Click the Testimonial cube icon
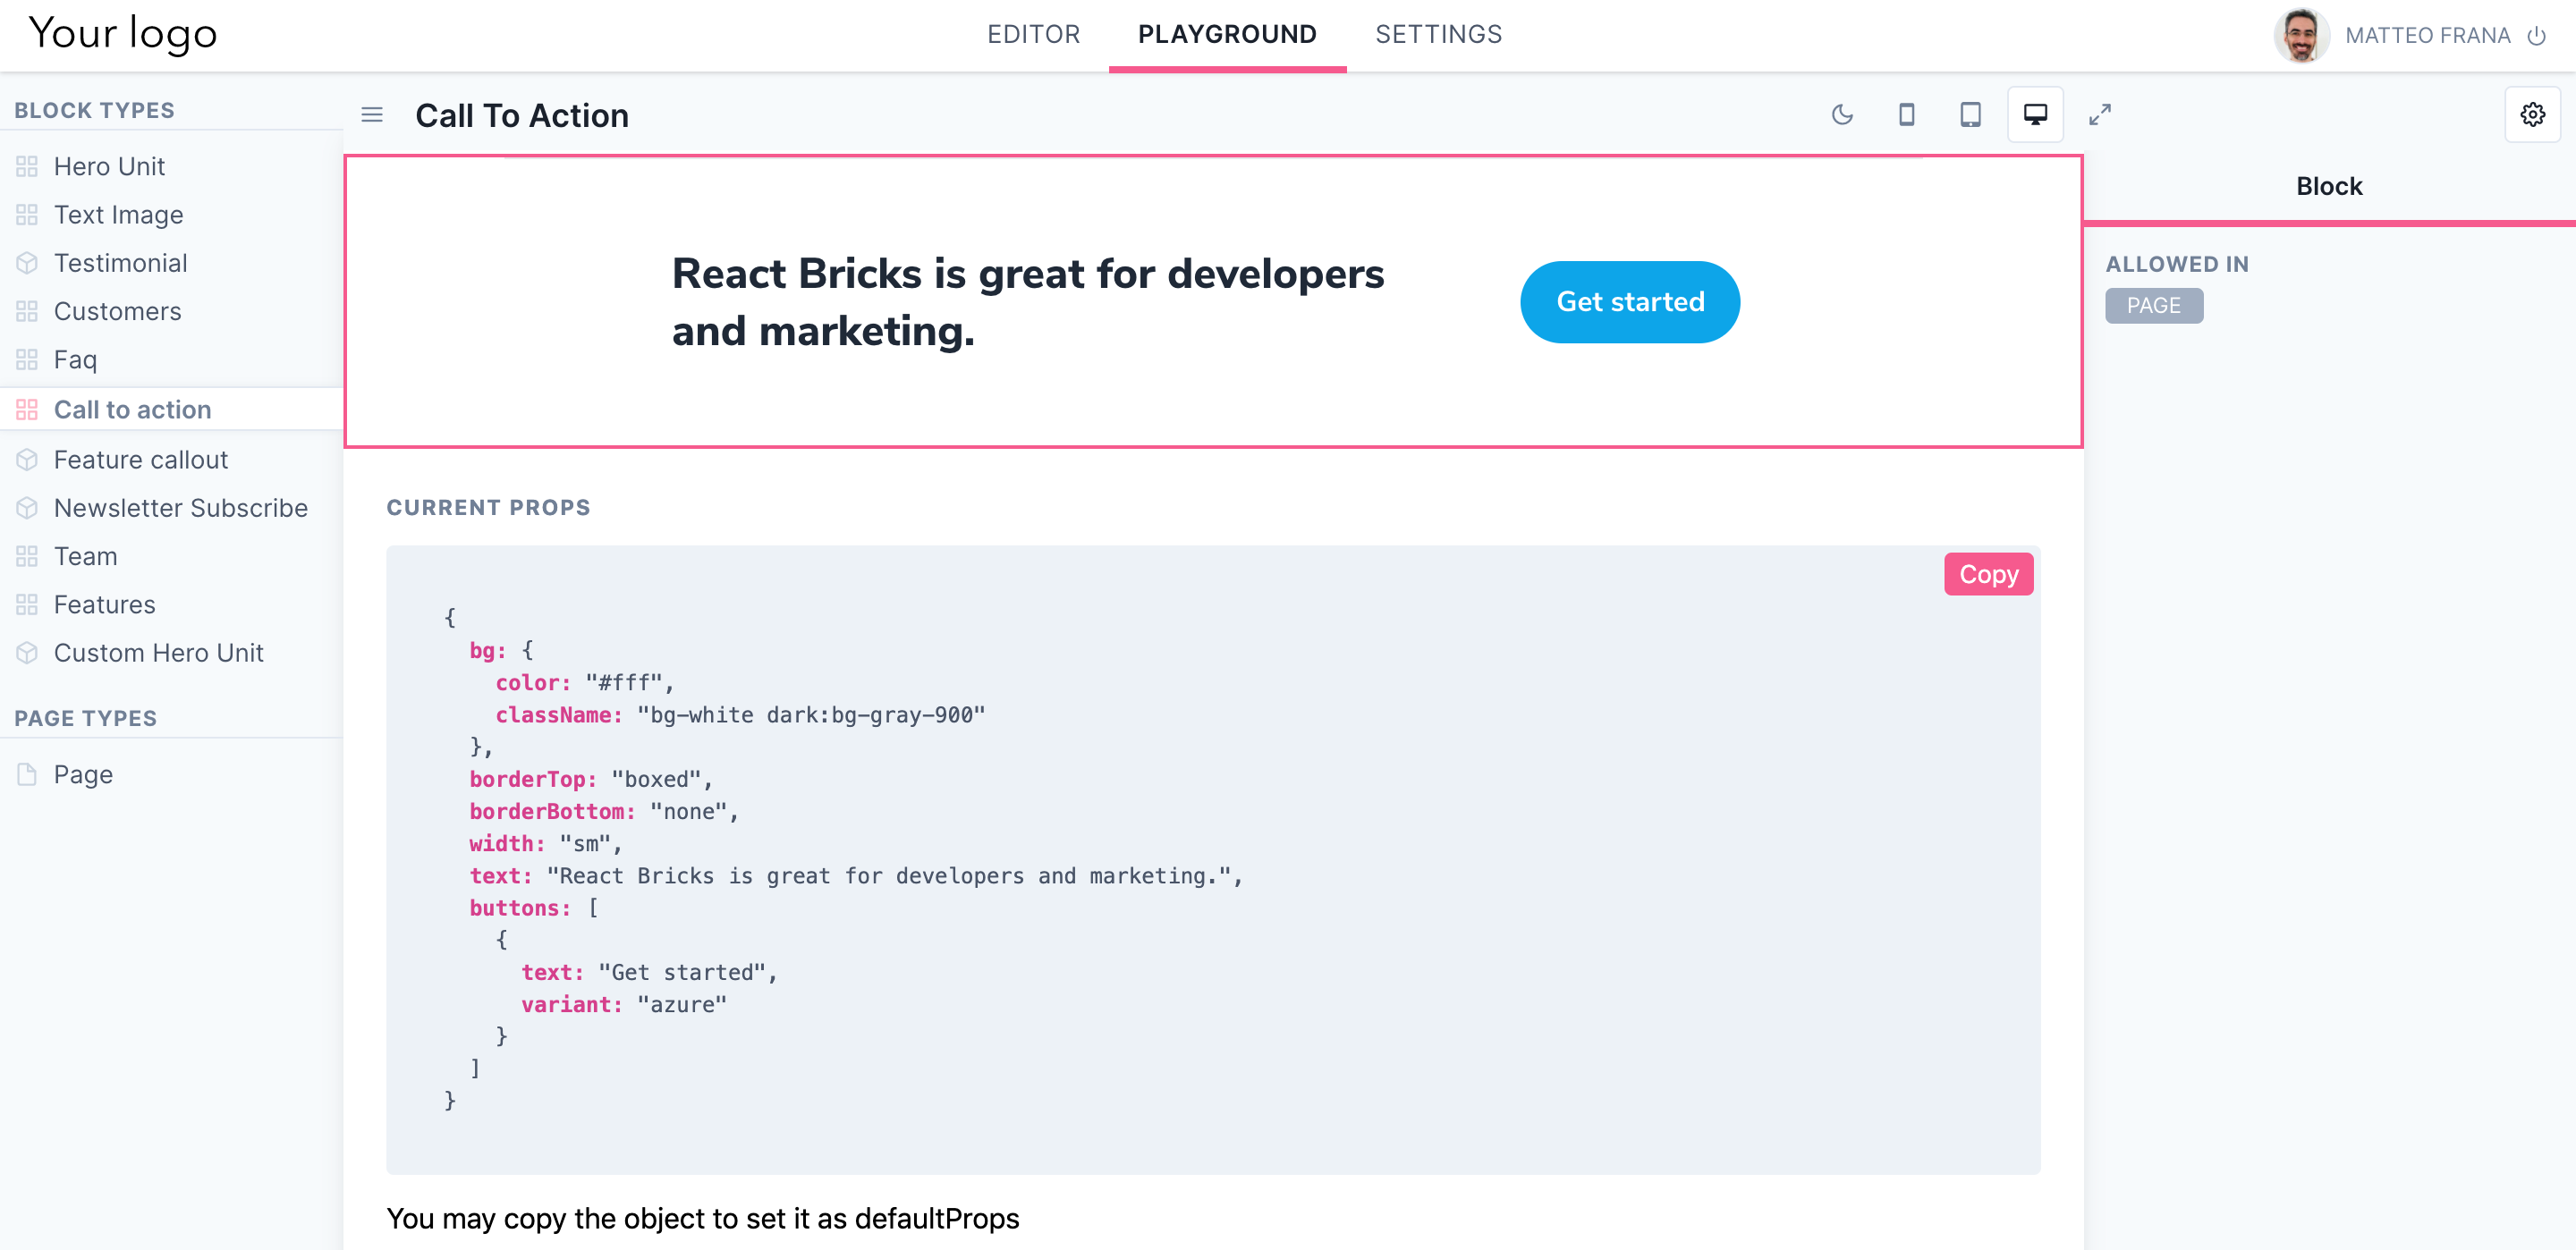This screenshot has width=2576, height=1250. (27, 263)
